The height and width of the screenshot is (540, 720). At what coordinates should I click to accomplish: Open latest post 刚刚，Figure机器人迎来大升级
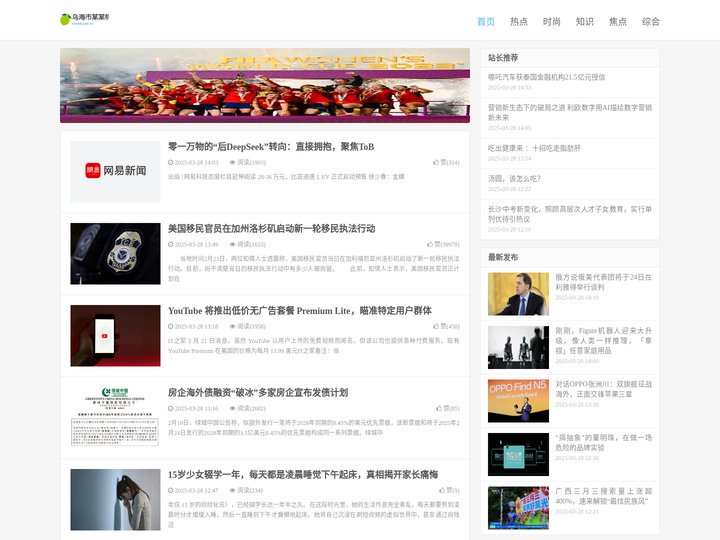click(x=603, y=340)
